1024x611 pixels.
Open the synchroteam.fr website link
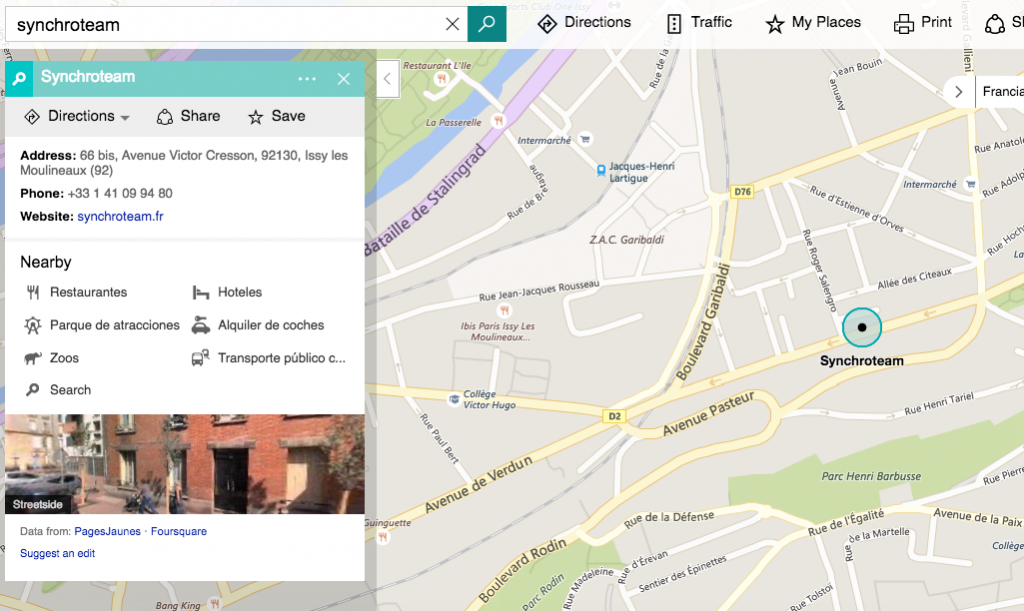120,216
